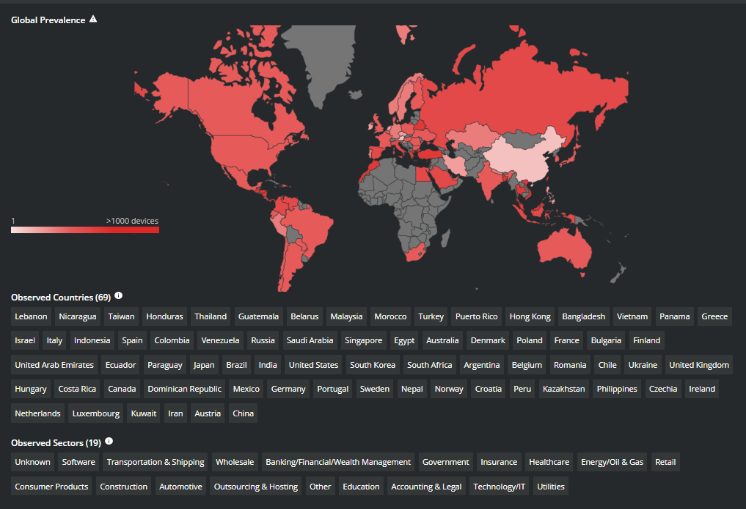The width and height of the screenshot is (746, 509).
Task: Click the Philippines tag
Action: pos(617,389)
